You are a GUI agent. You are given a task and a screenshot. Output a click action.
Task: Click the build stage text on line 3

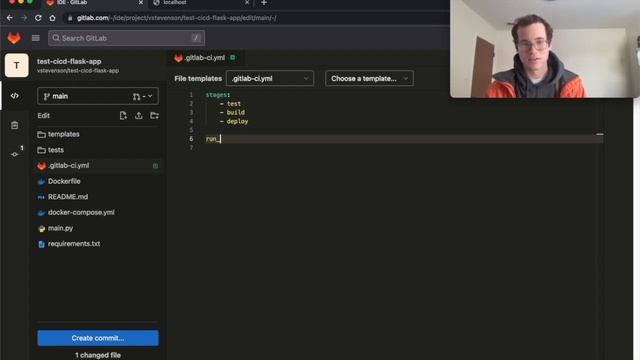click(x=236, y=113)
